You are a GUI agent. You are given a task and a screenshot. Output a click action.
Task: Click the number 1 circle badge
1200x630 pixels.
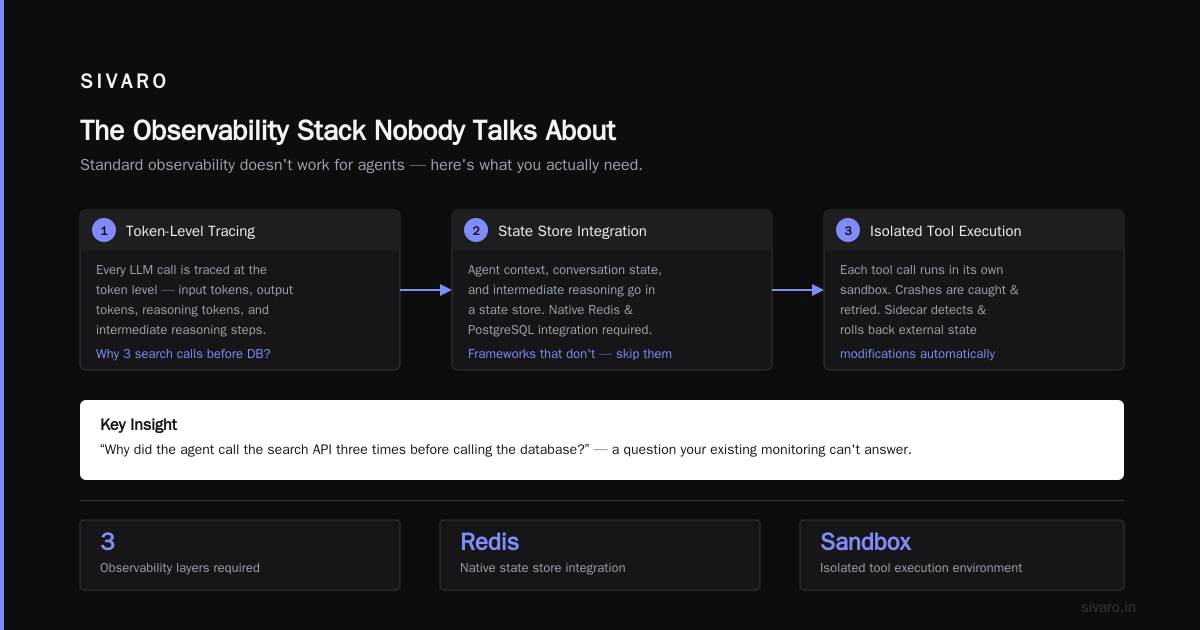104,230
